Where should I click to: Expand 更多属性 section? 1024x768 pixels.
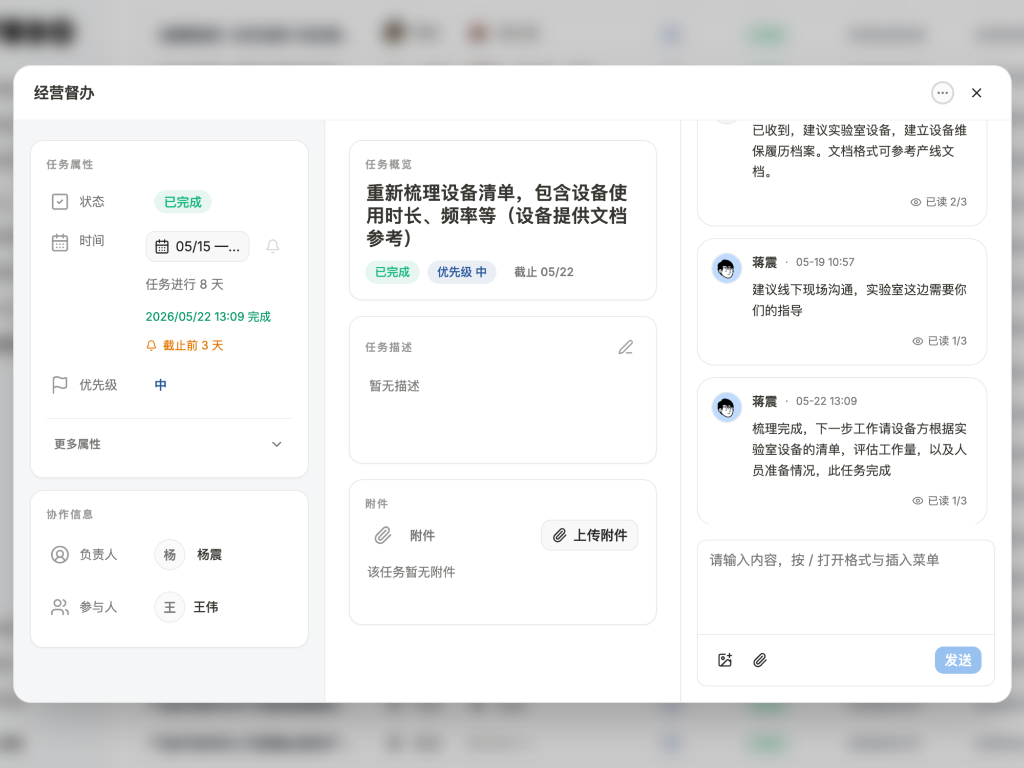click(x=168, y=444)
